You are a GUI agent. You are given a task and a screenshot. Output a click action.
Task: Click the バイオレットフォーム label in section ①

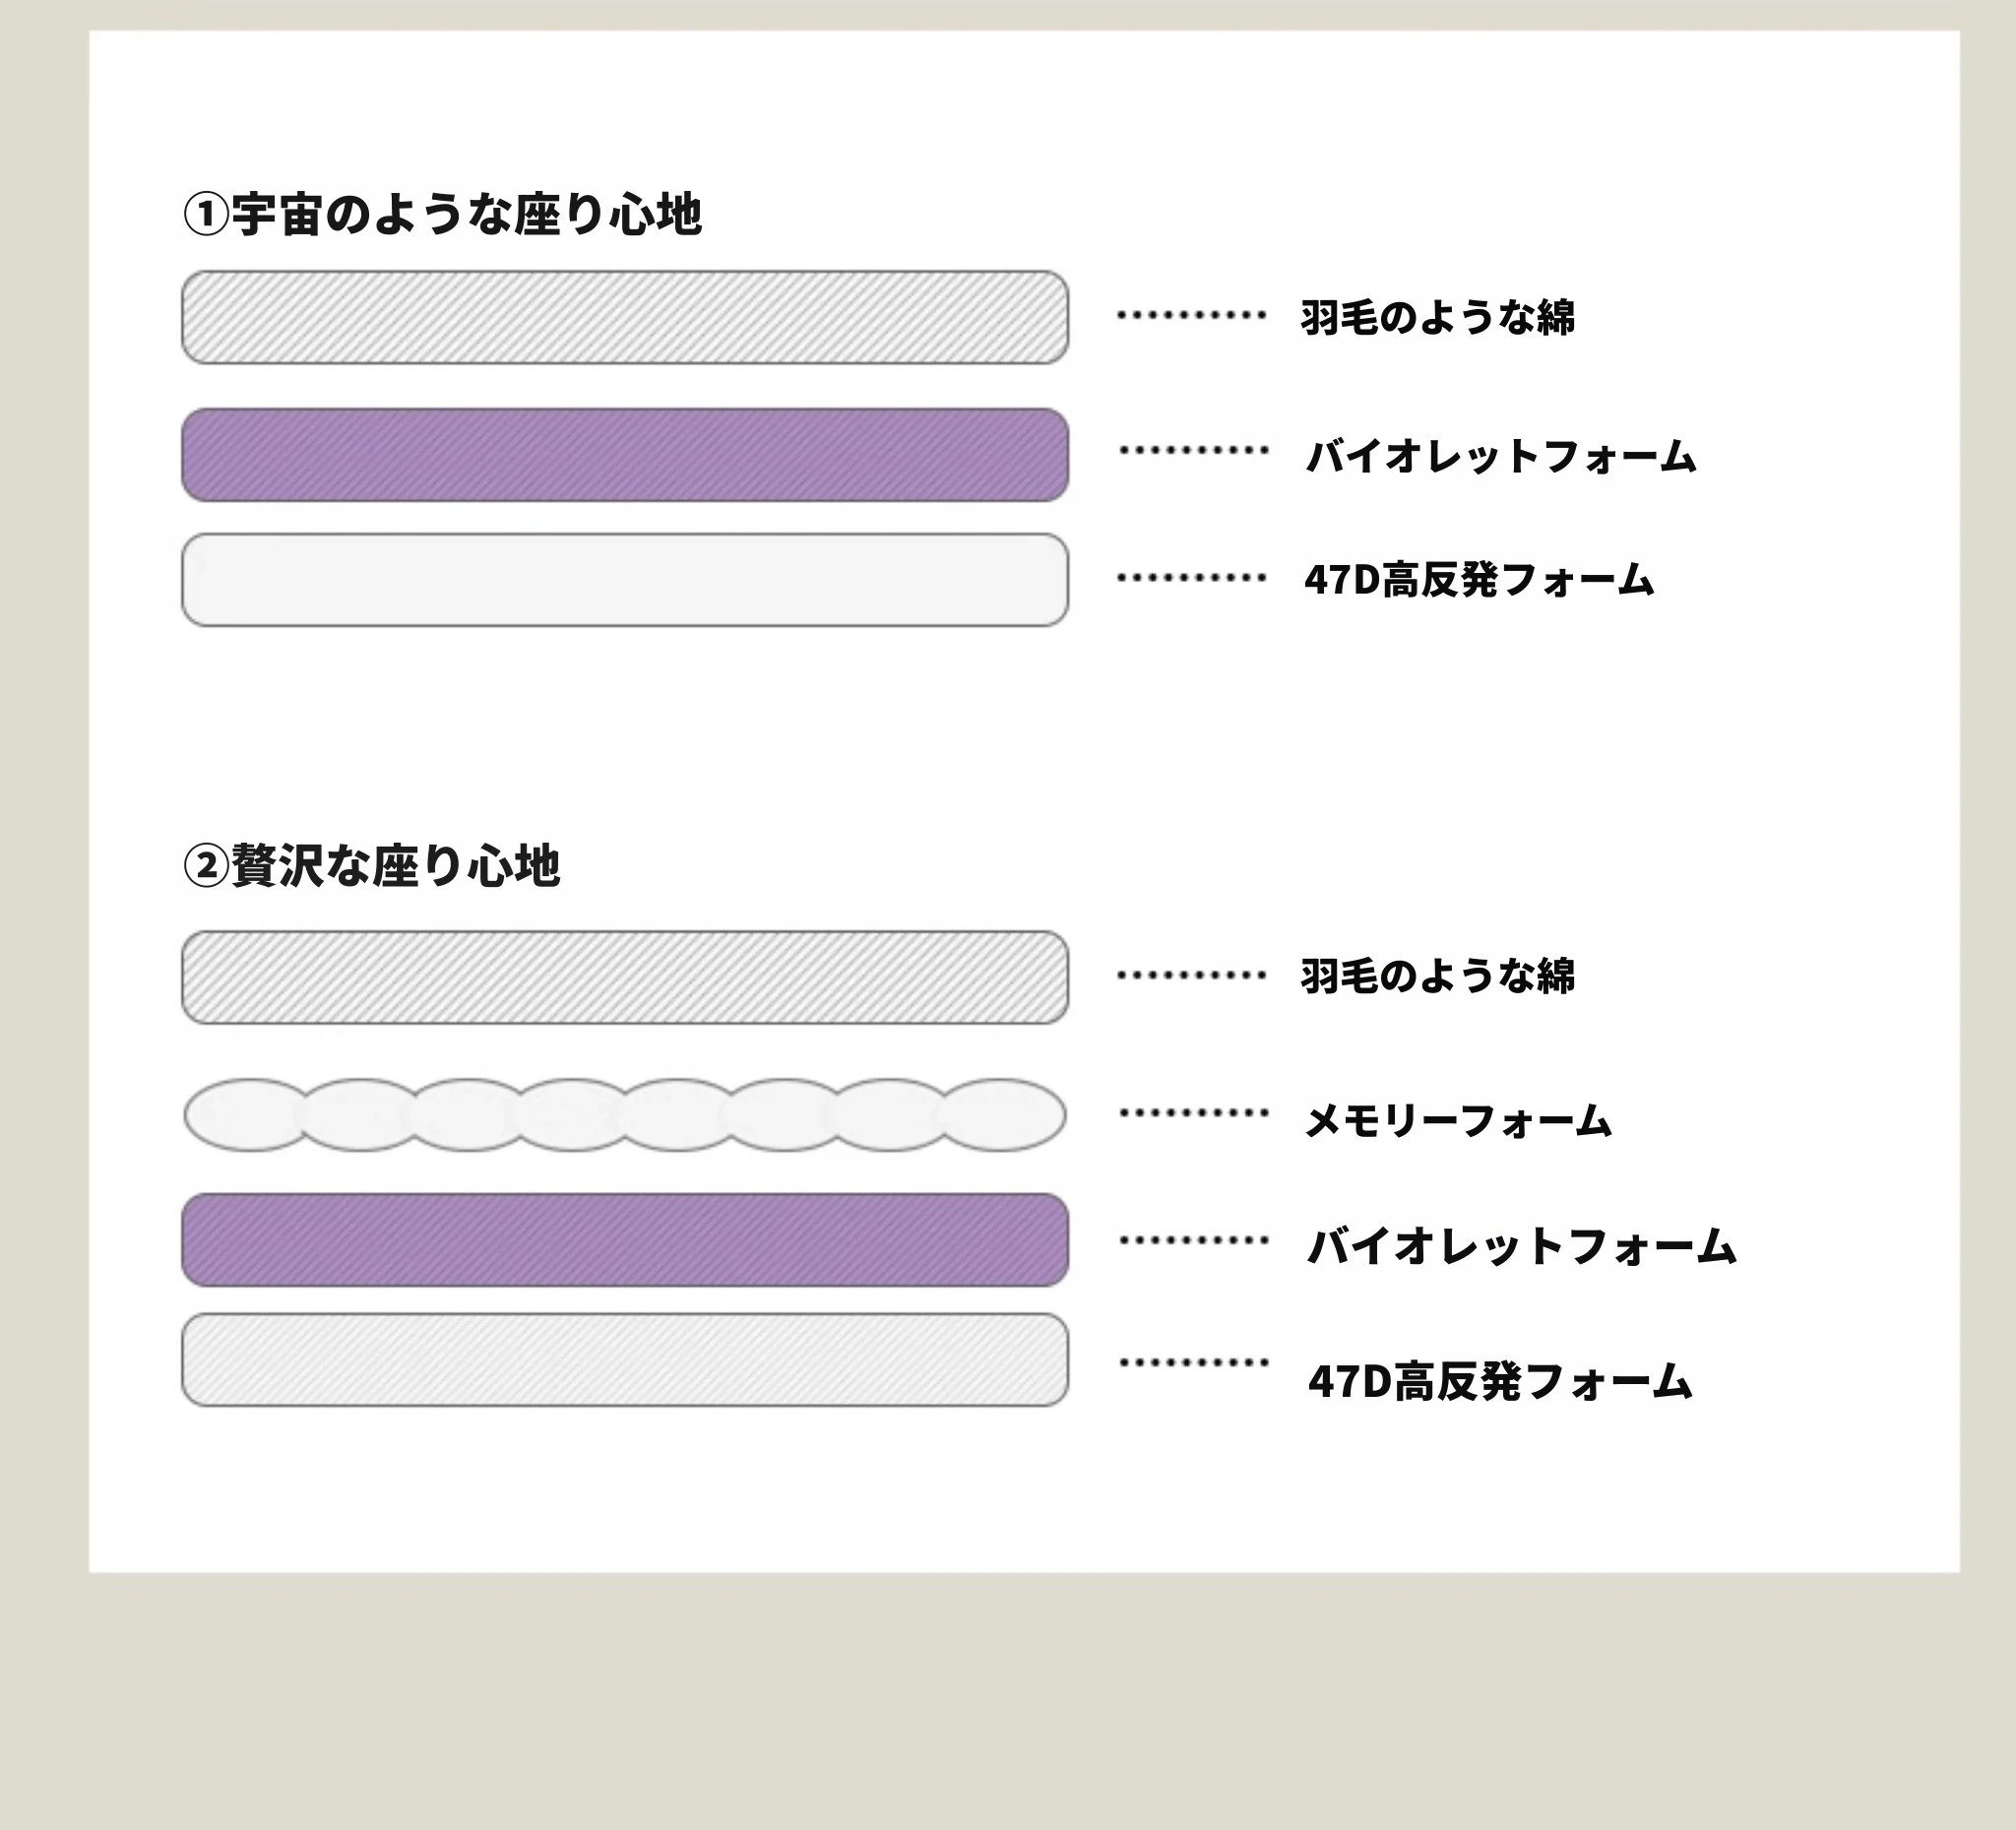(x=1501, y=456)
